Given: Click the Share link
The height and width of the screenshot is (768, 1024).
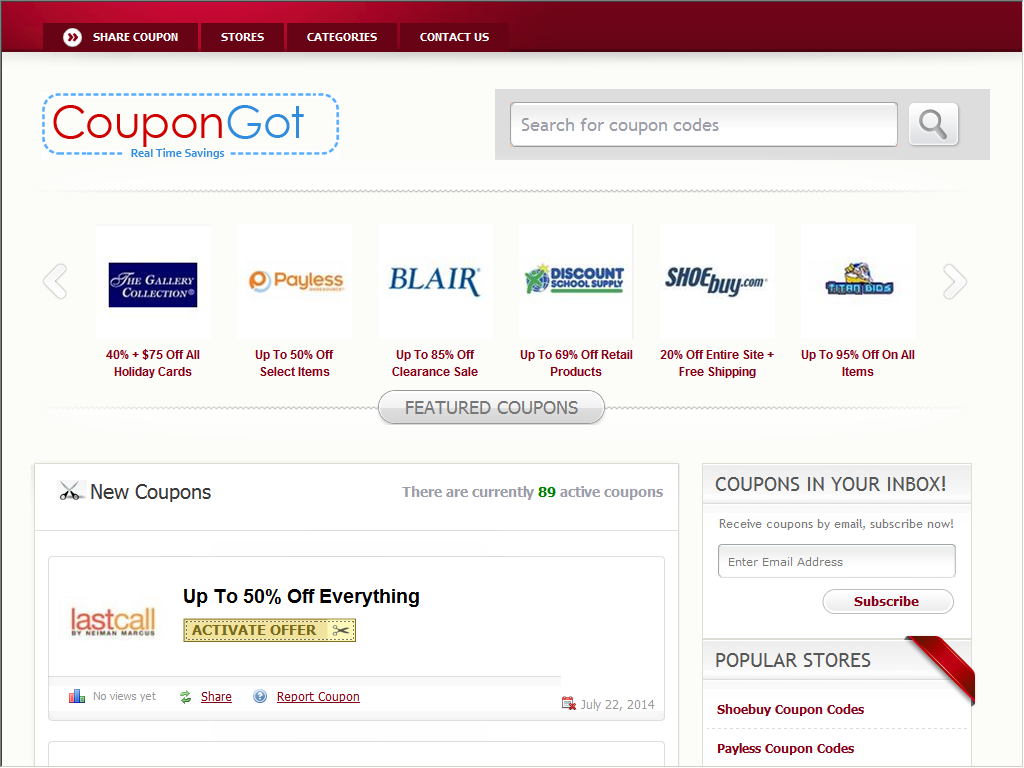Looking at the screenshot, I should point(216,697).
